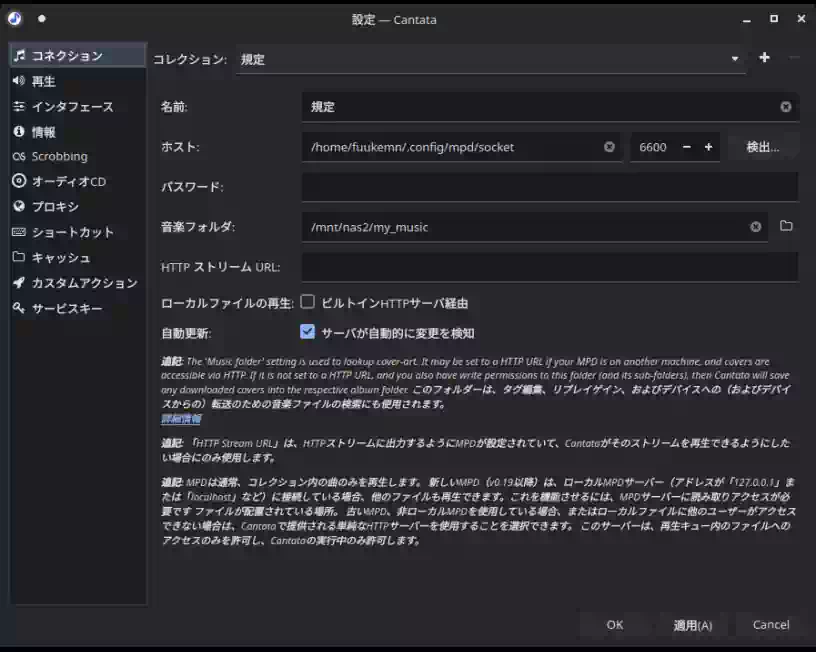Open the コネクション settings page
The height and width of the screenshot is (652, 816).
77,56
